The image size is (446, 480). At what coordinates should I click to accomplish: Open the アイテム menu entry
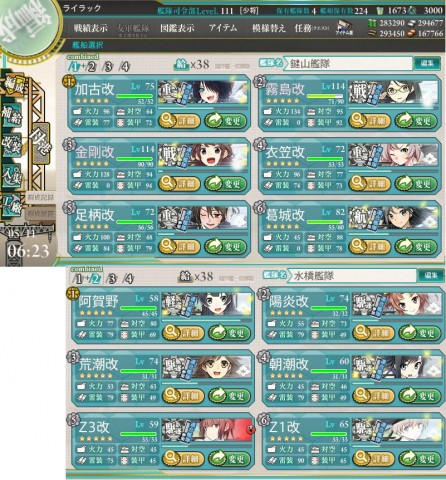[x=223, y=28]
